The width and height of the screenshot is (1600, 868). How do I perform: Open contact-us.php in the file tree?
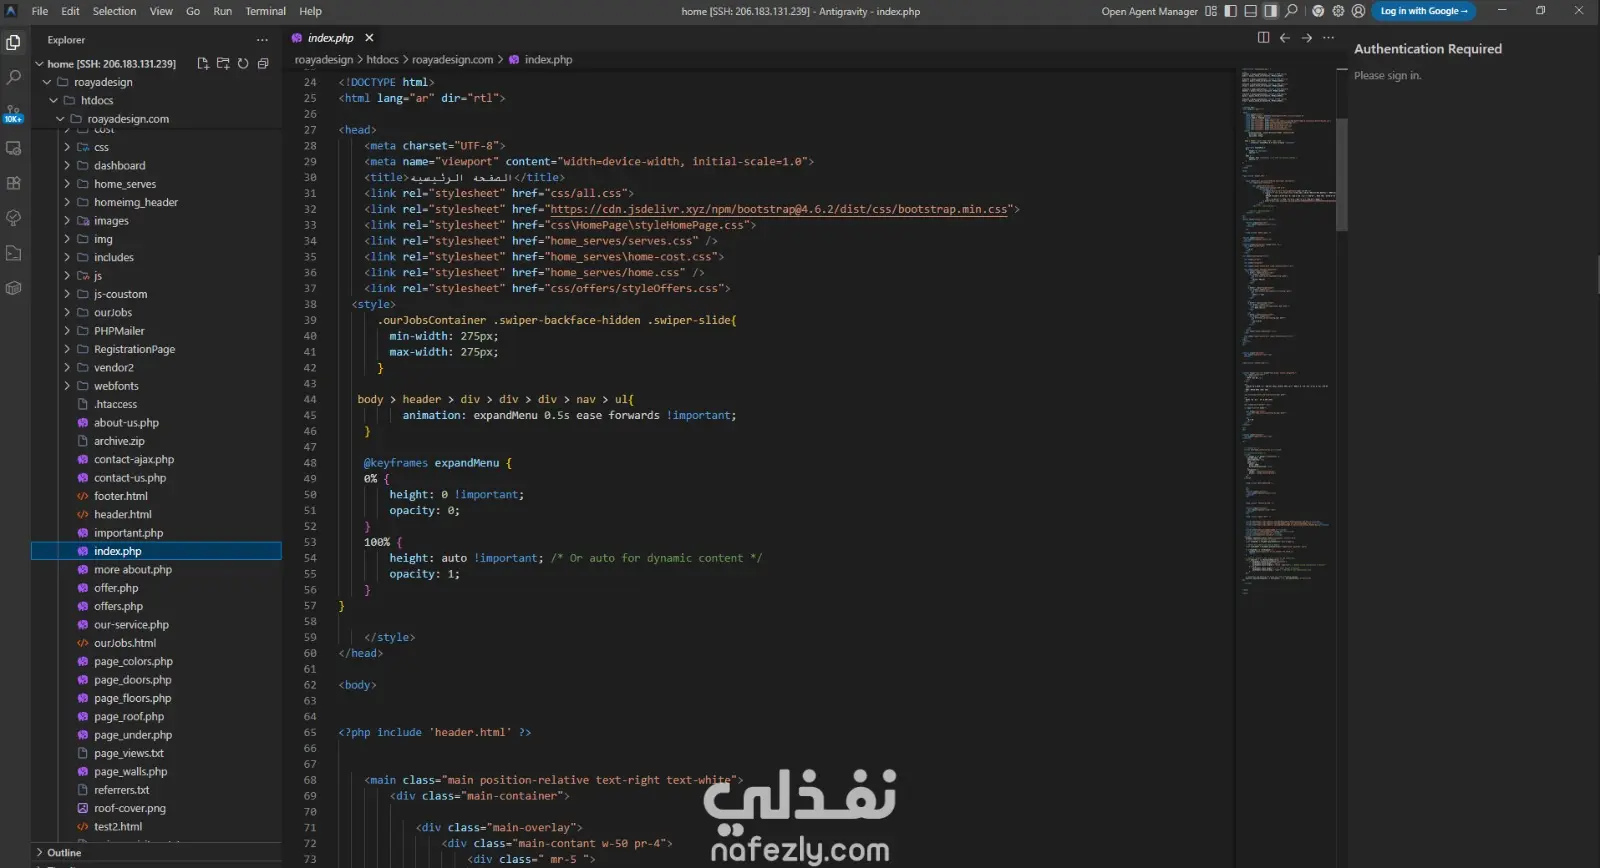[130, 478]
